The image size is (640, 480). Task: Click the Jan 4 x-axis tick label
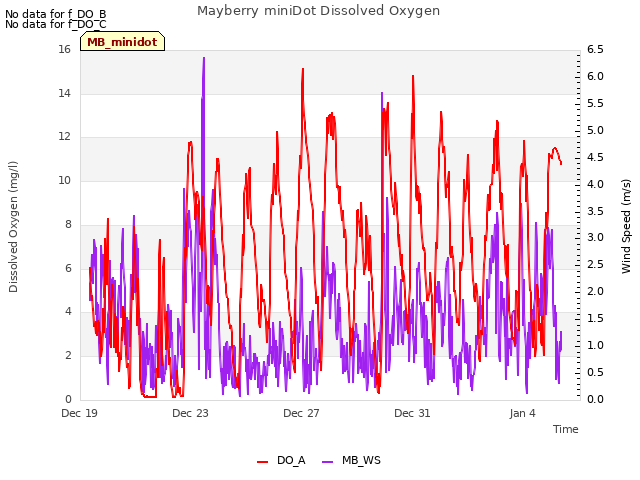[x=522, y=413]
